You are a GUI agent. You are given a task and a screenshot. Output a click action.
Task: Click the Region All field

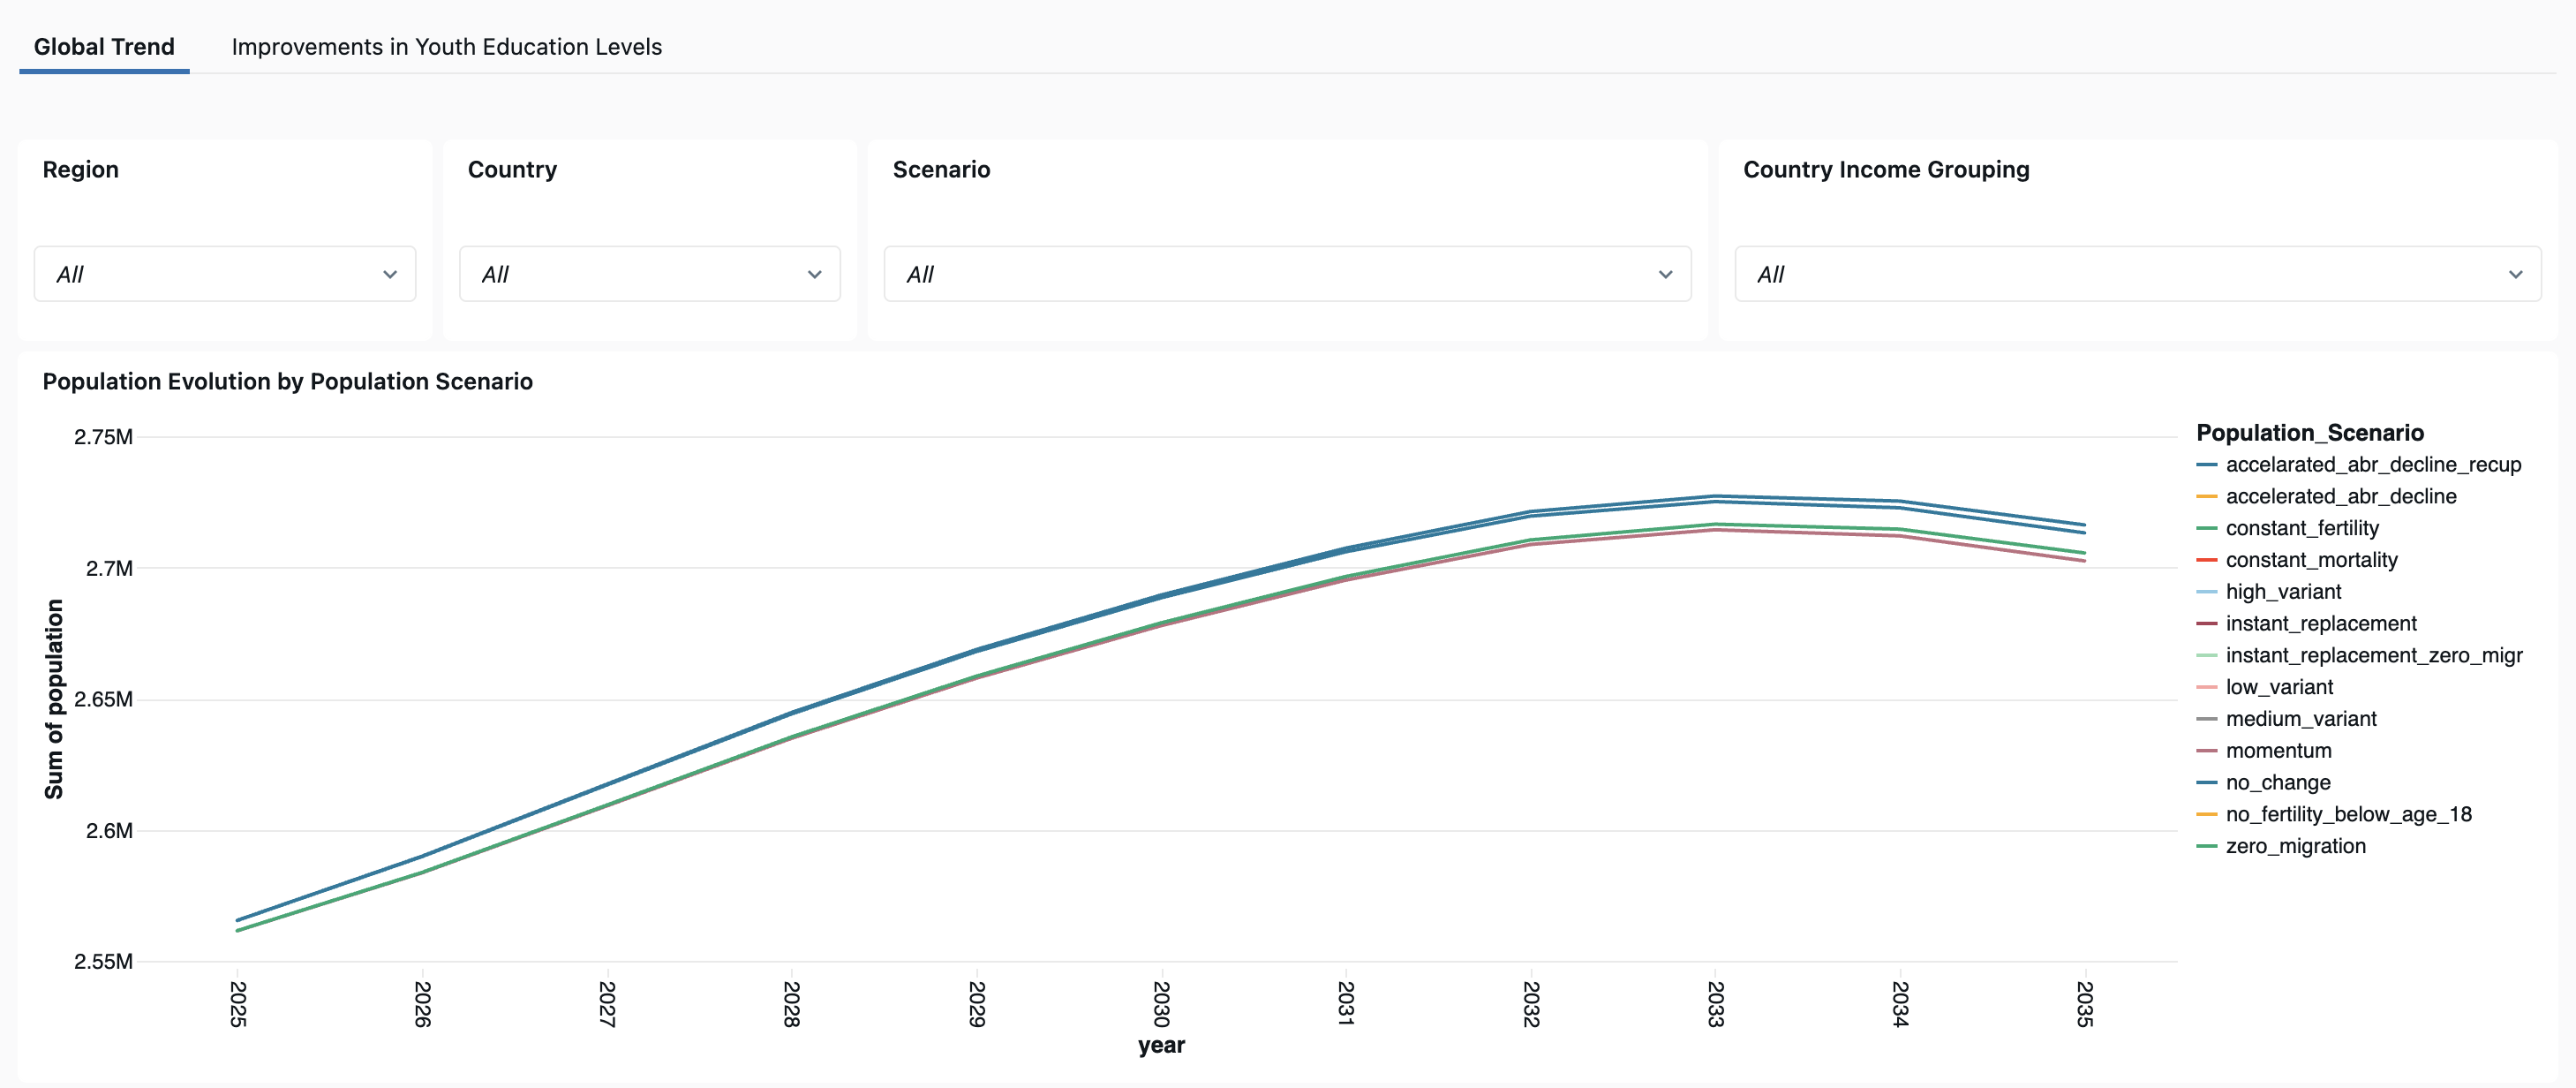(x=210, y=274)
